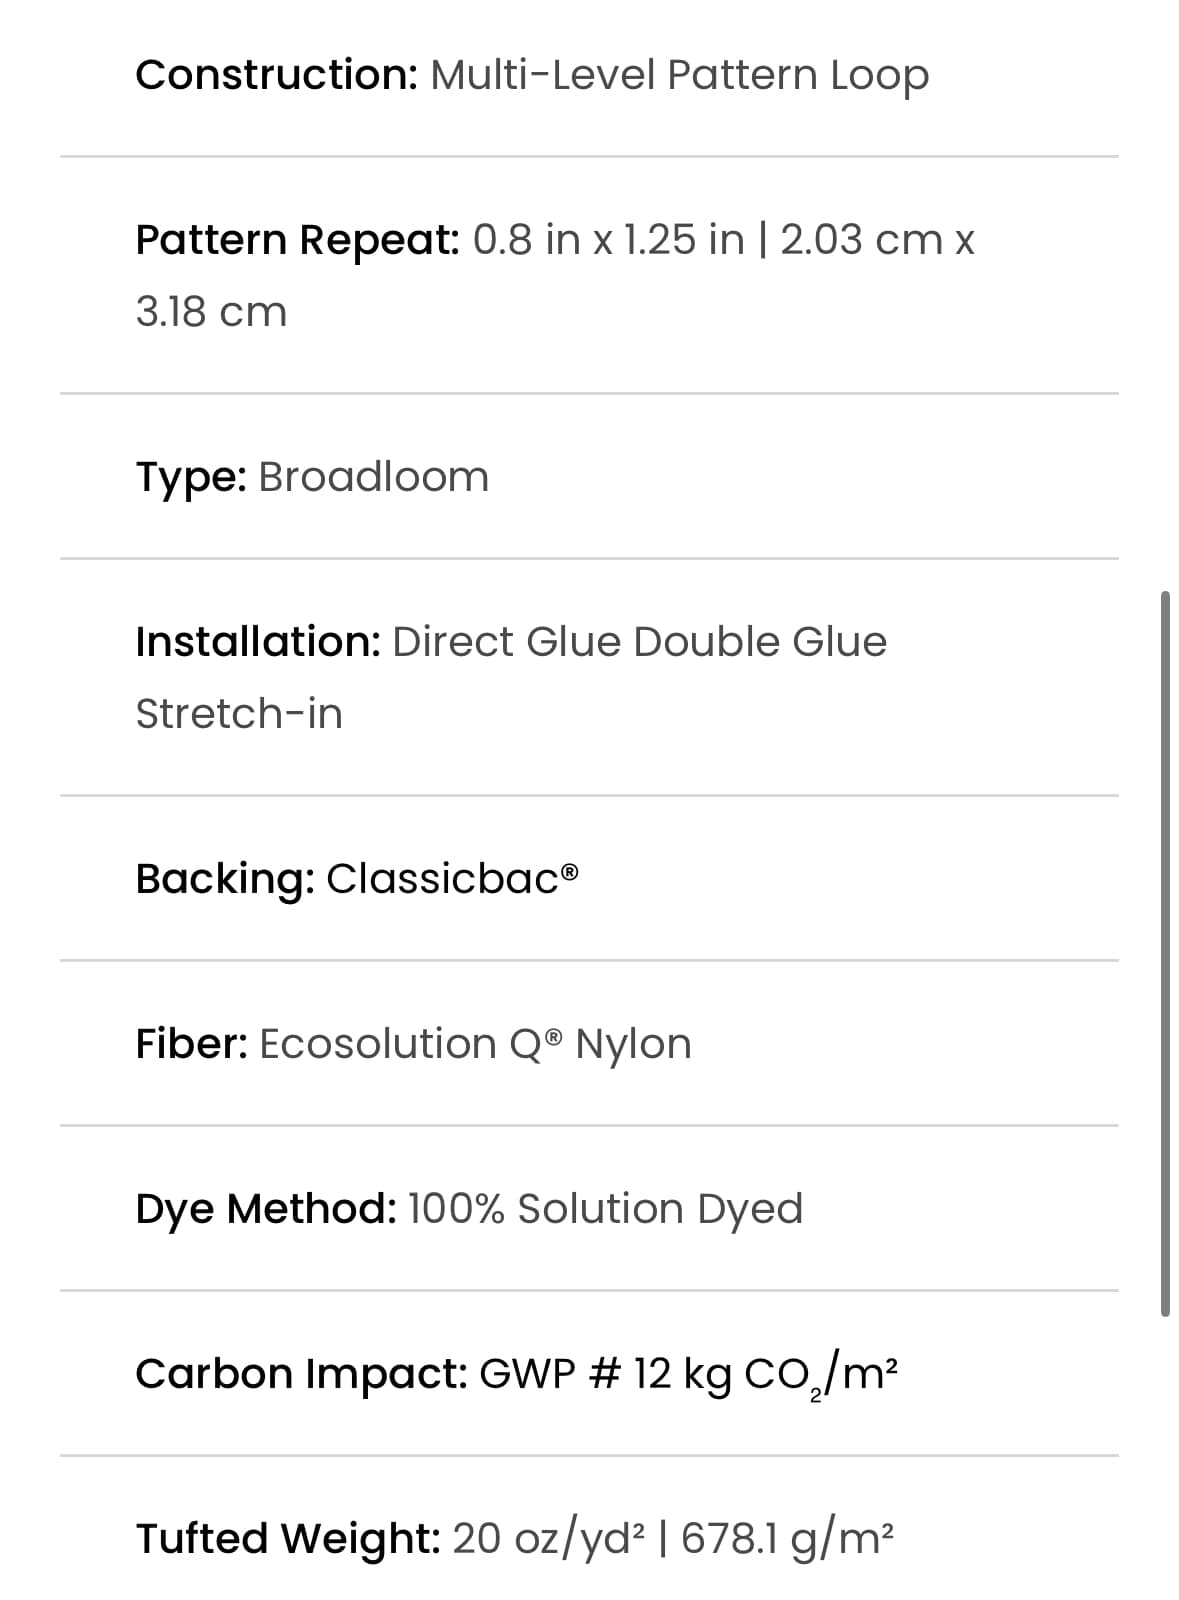Select the Classicbac value
Screen dimensions: 1179x1600
tap(453, 879)
